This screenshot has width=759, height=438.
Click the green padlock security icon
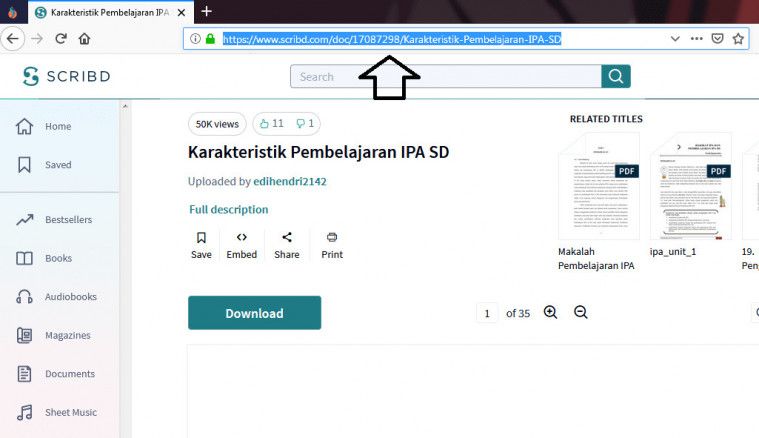tap(210, 39)
